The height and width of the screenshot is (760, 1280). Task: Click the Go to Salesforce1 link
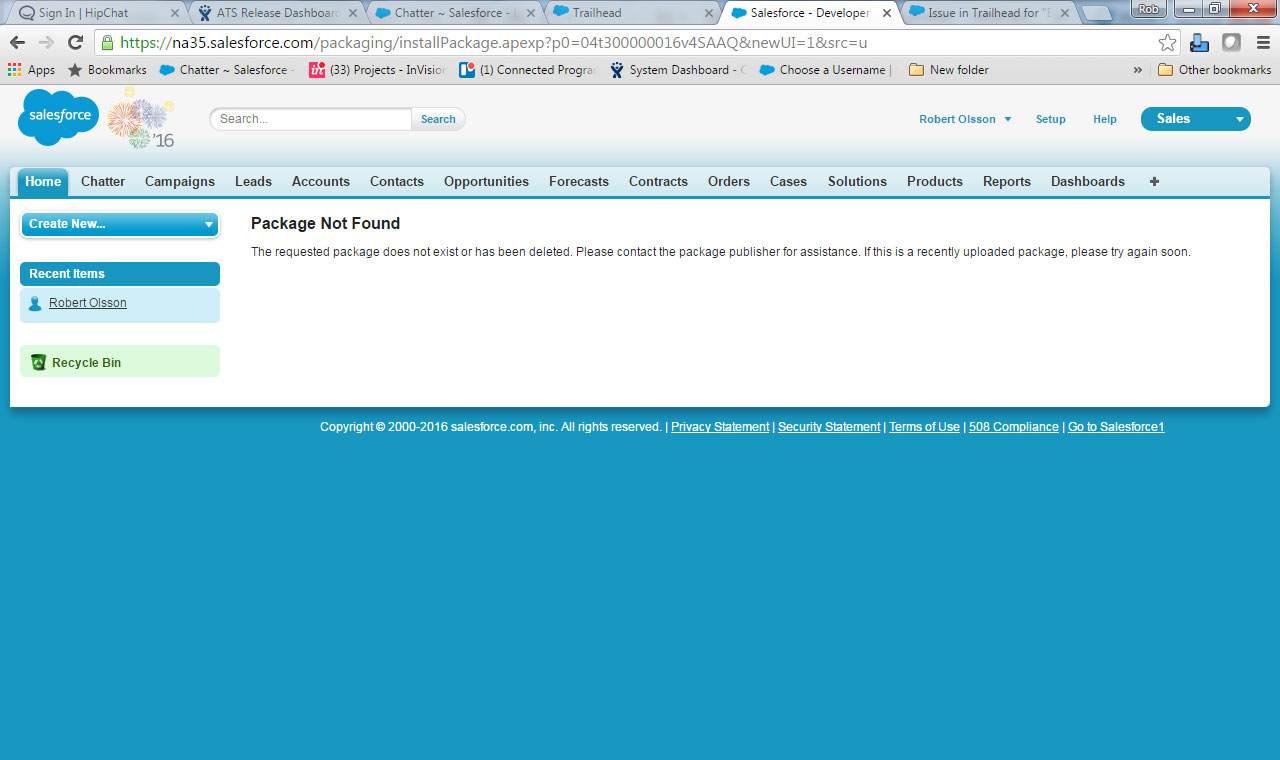(x=1116, y=427)
